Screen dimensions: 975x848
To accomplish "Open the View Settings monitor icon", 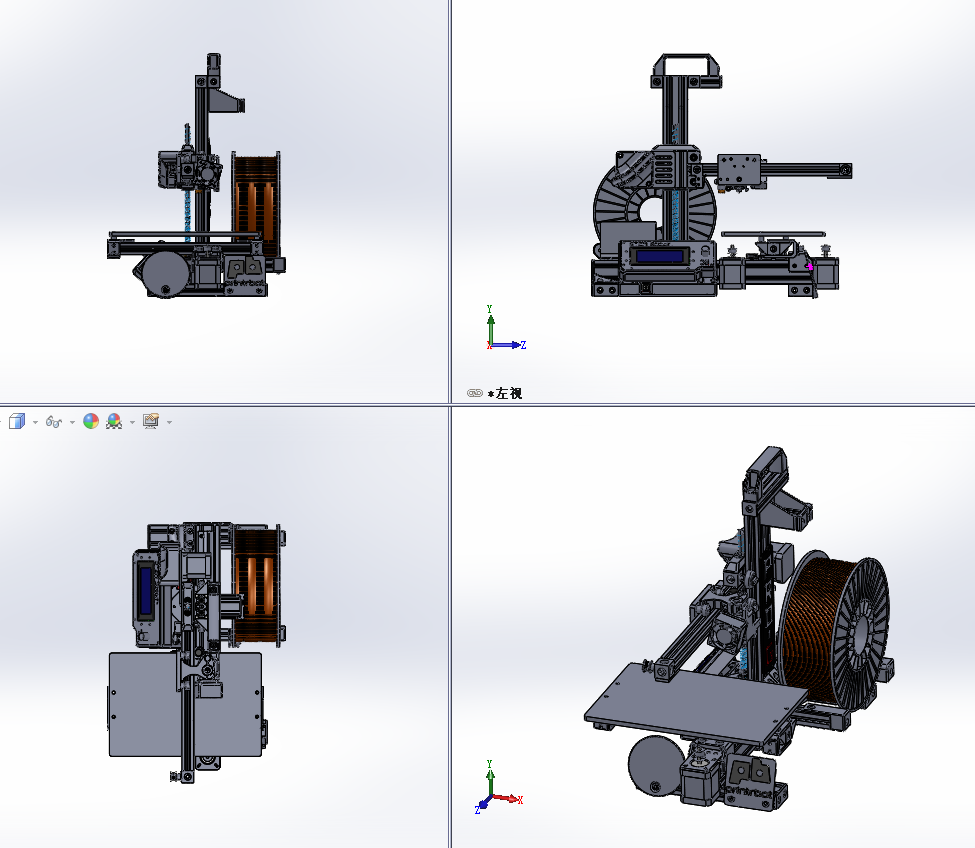I will tap(150, 422).
